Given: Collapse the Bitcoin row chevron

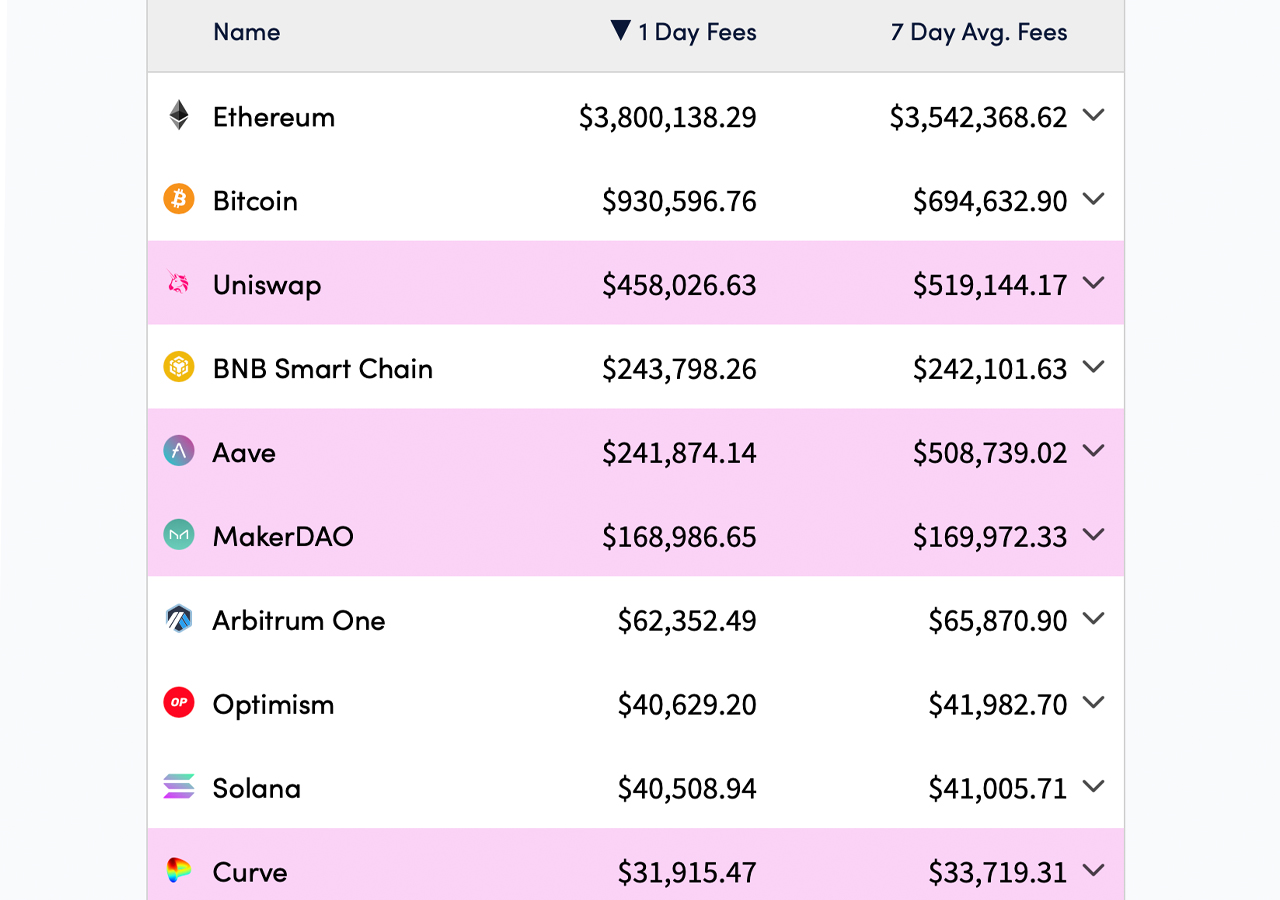Looking at the screenshot, I should pos(1093,199).
